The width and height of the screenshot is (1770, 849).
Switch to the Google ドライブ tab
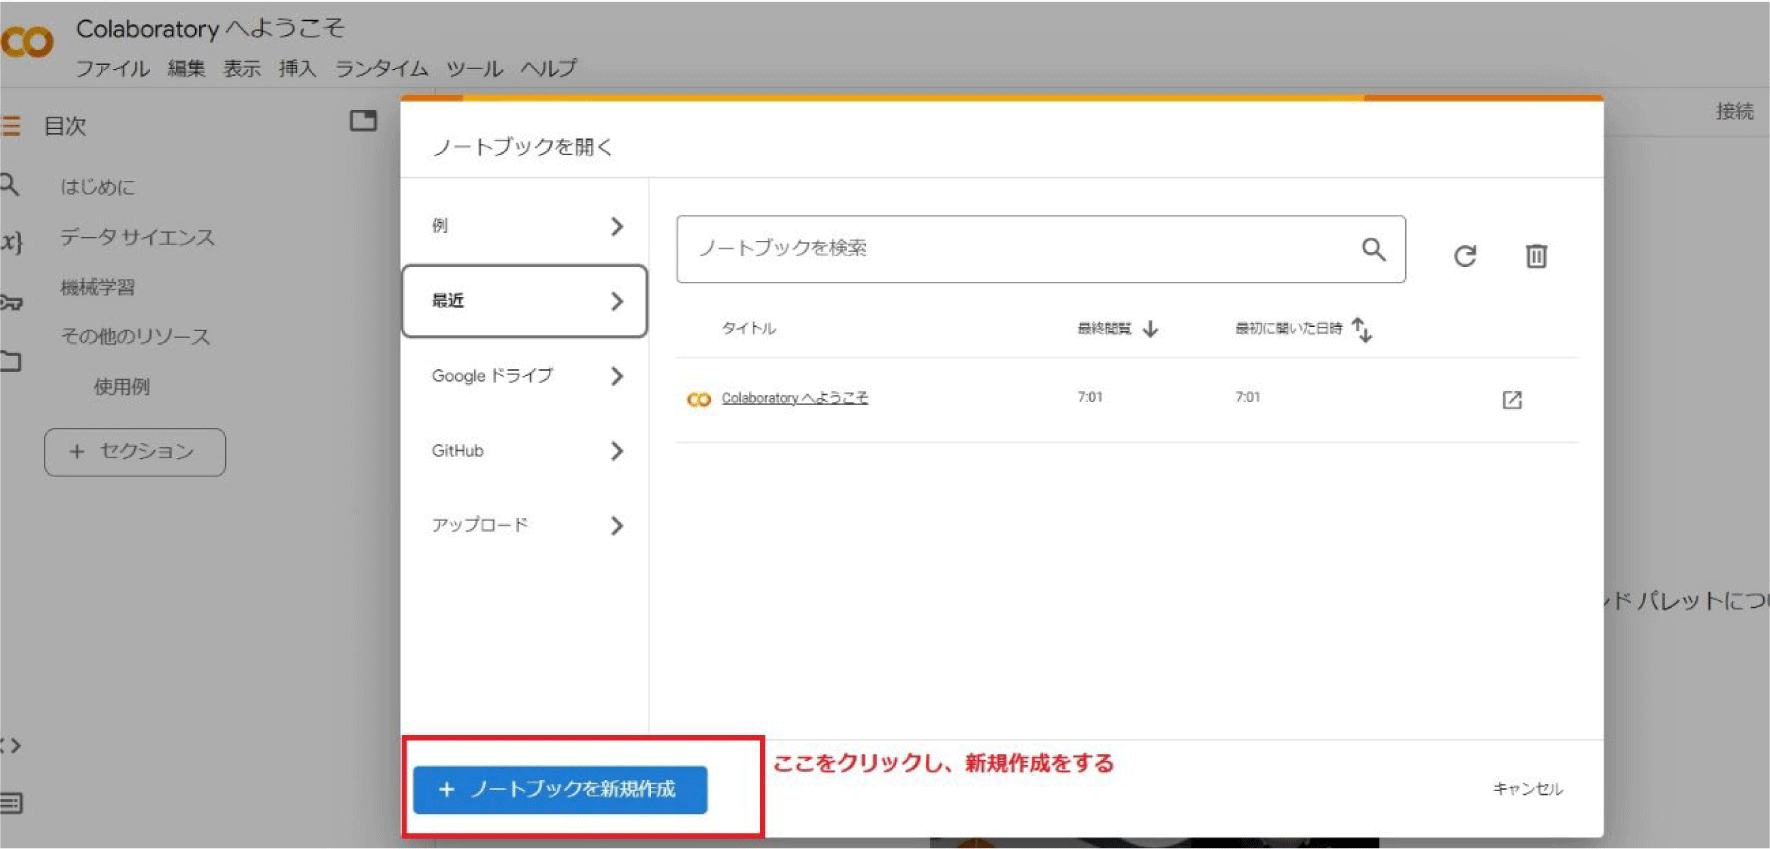(x=524, y=376)
